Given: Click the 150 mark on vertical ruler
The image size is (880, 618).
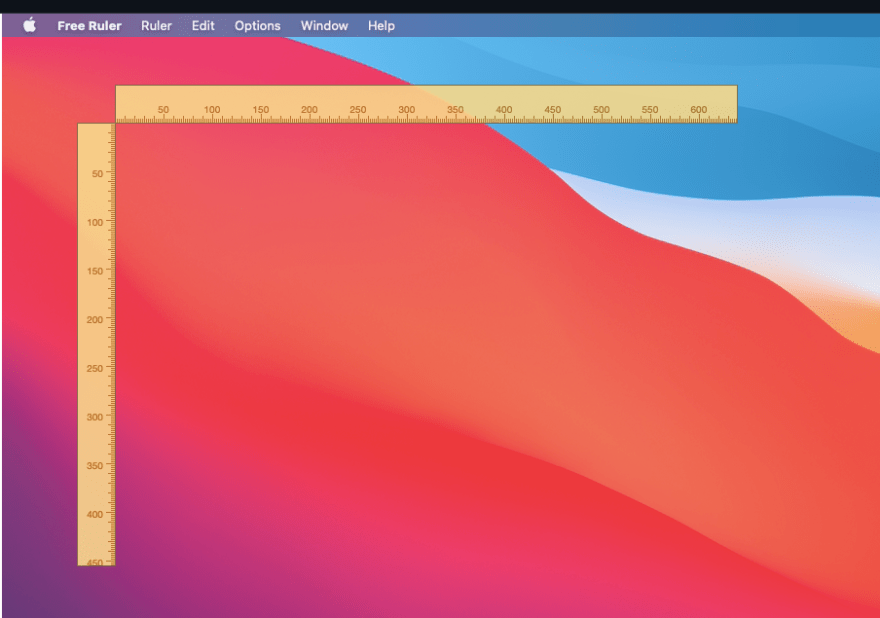Looking at the screenshot, I should point(95,271).
